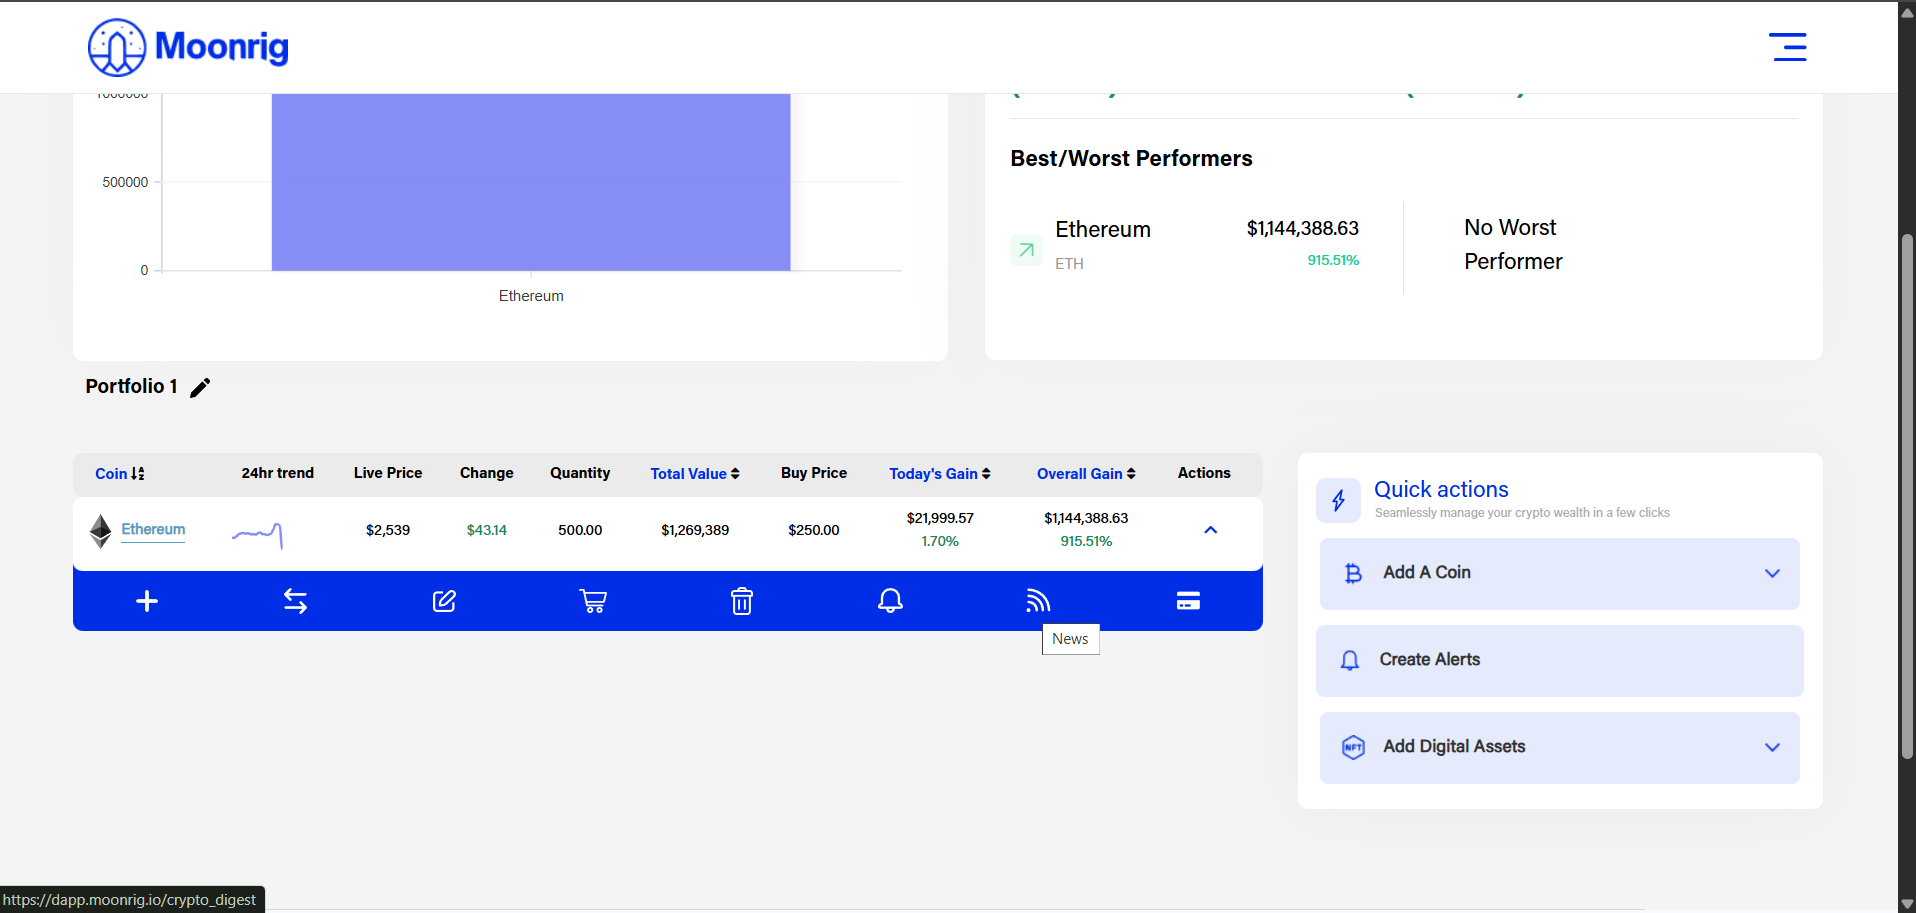Click the 1.70% today's gain percentage
Screen dimensions: 1916x913
940,541
